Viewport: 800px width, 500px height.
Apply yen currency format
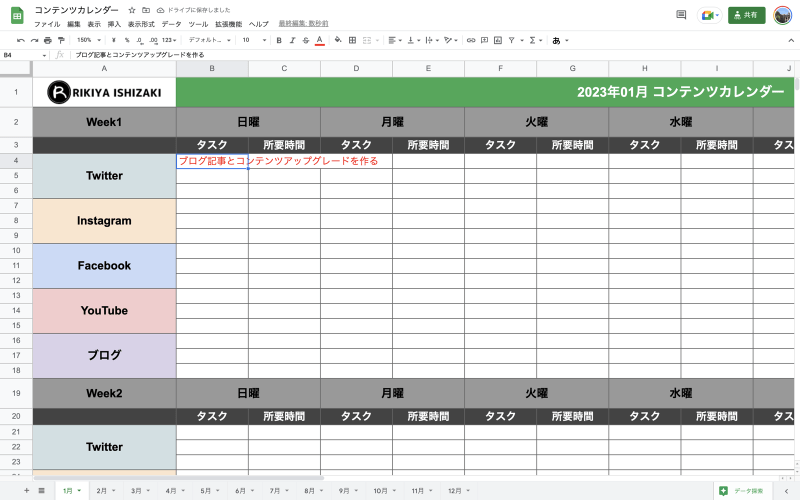click(113, 40)
